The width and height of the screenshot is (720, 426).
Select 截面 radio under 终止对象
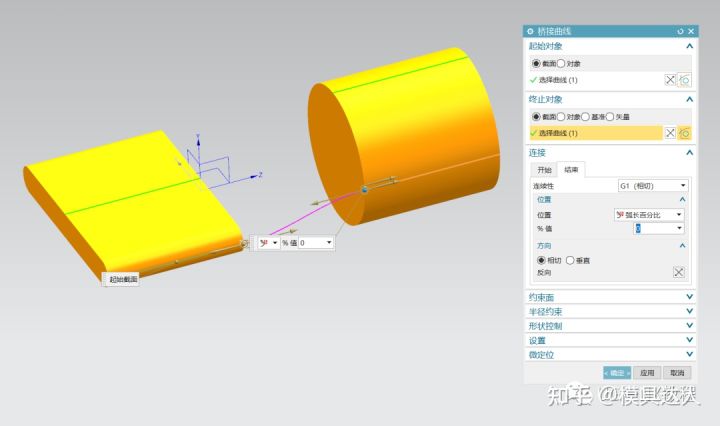[536, 117]
